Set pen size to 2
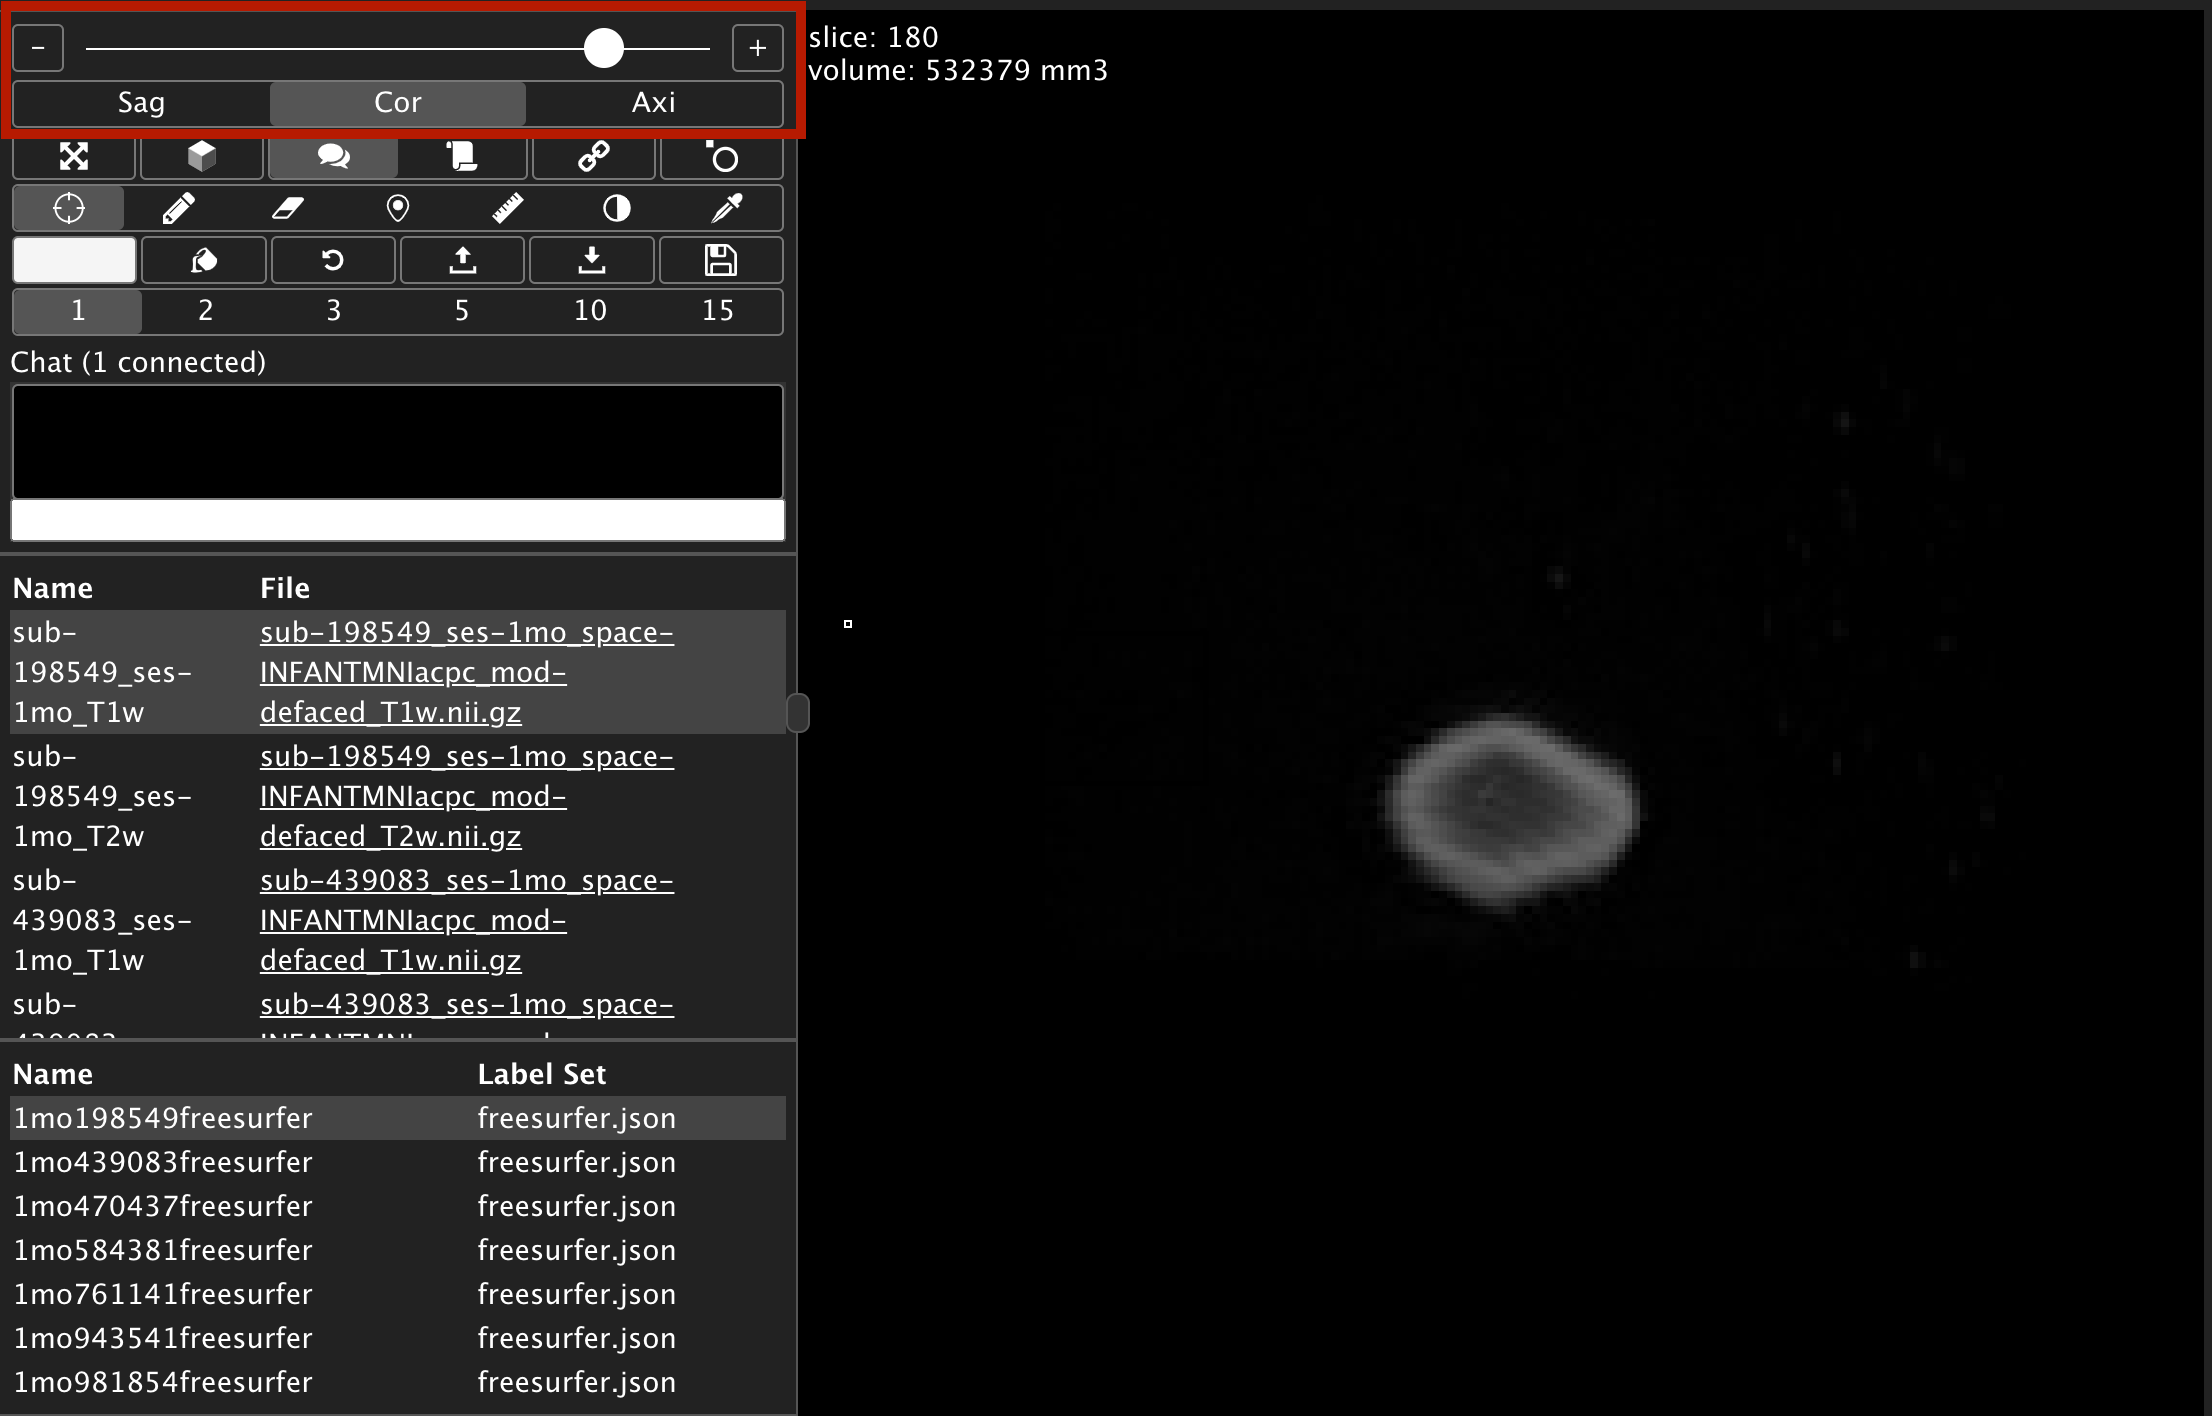The width and height of the screenshot is (2212, 1416). [205, 311]
